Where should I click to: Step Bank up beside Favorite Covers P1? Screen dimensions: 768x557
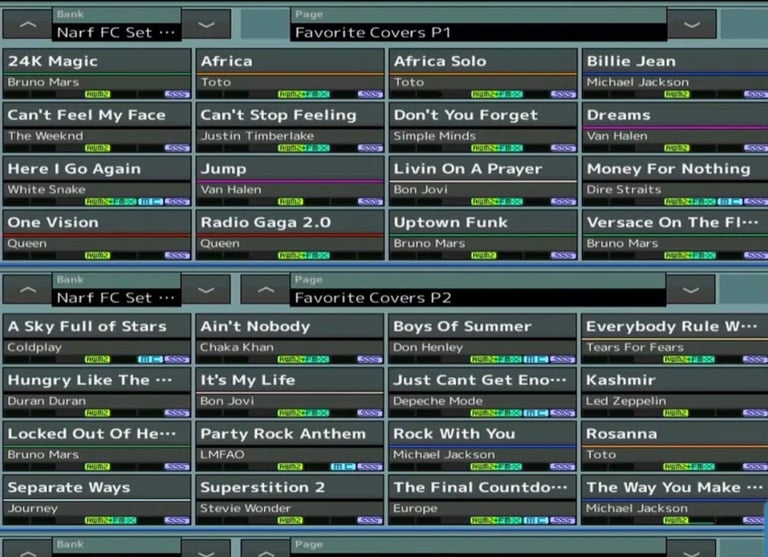pyautogui.click(x=27, y=24)
